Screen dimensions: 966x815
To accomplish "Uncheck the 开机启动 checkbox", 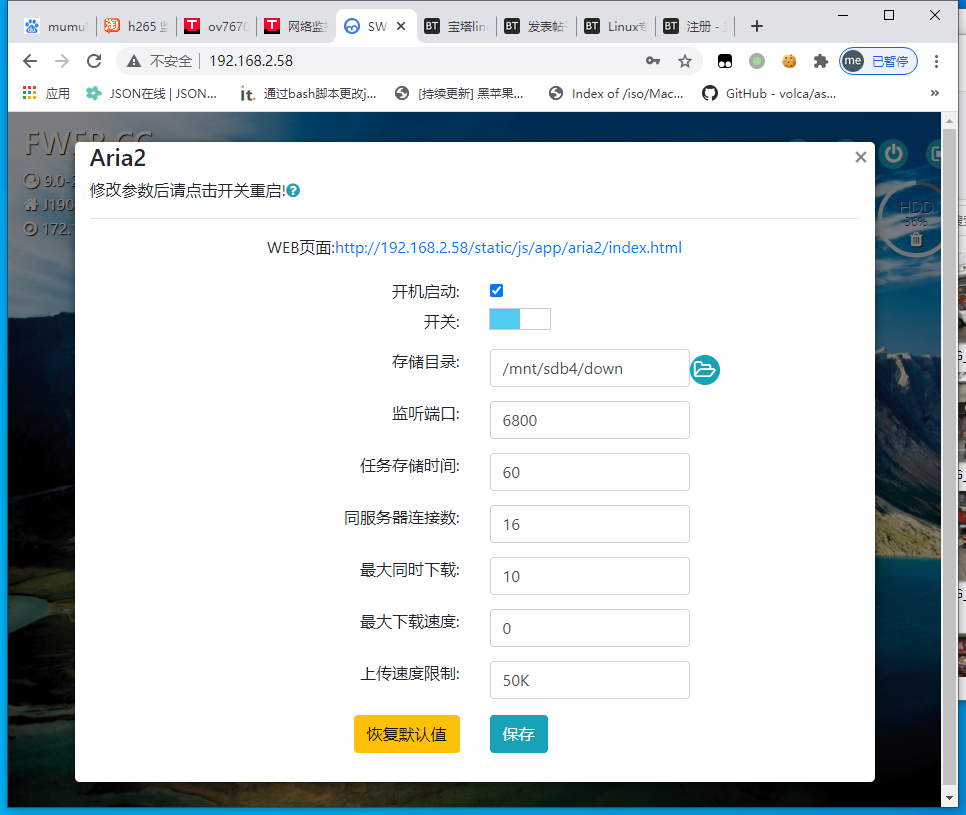I will point(496,291).
